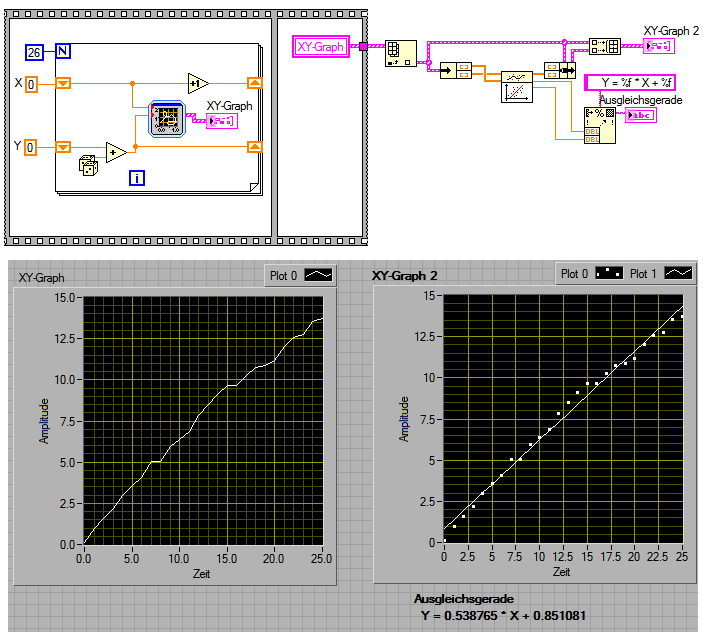703x632 pixels.
Task: Click the Add function triangle node
Action: [116, 152]
